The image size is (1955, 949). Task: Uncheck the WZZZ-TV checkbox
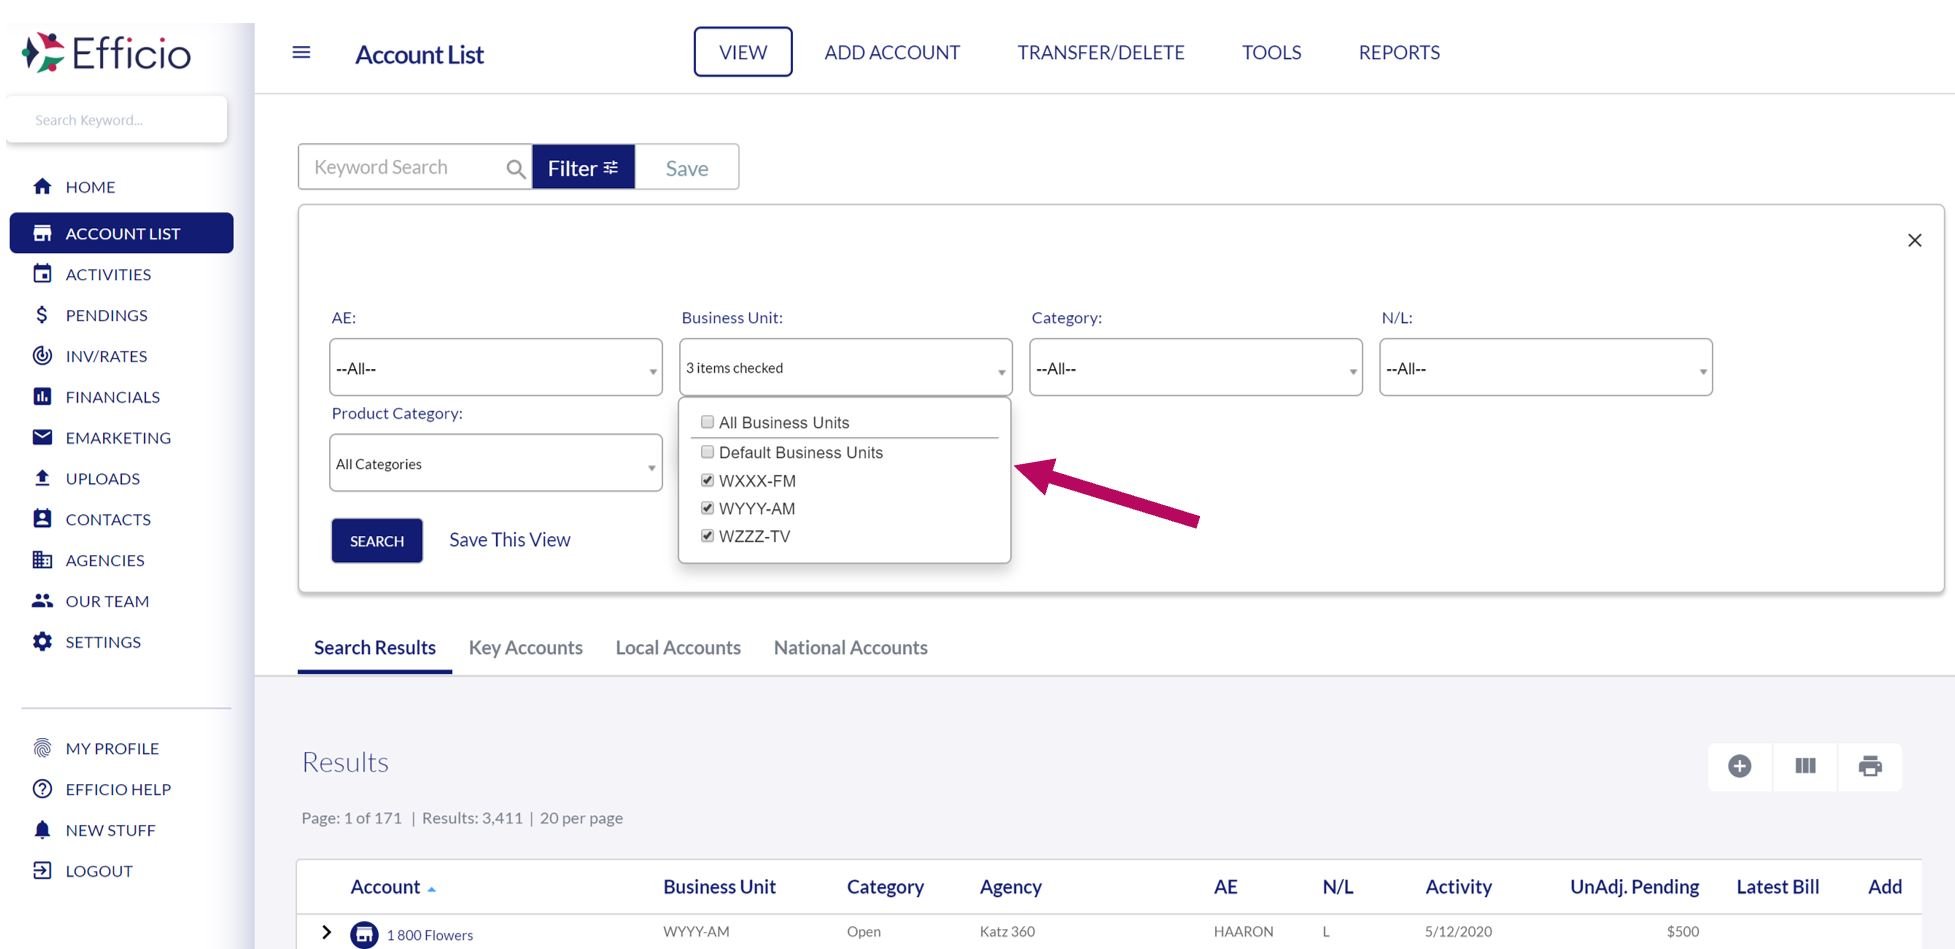coord(707,536)
